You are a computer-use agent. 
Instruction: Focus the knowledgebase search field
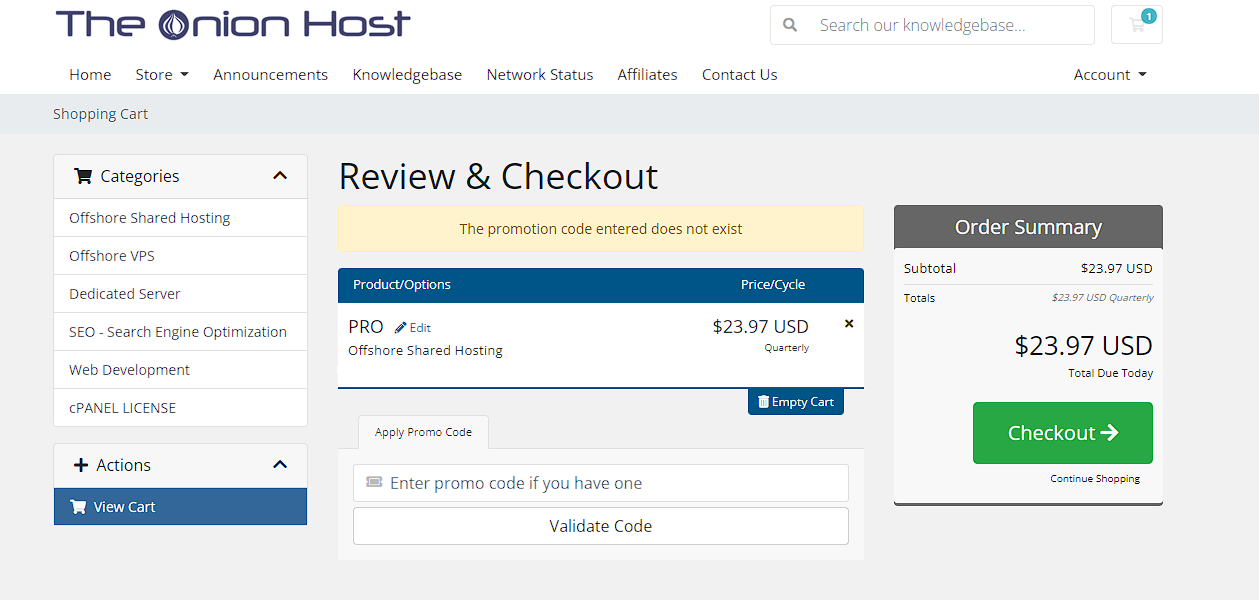[x=950, y=25]
